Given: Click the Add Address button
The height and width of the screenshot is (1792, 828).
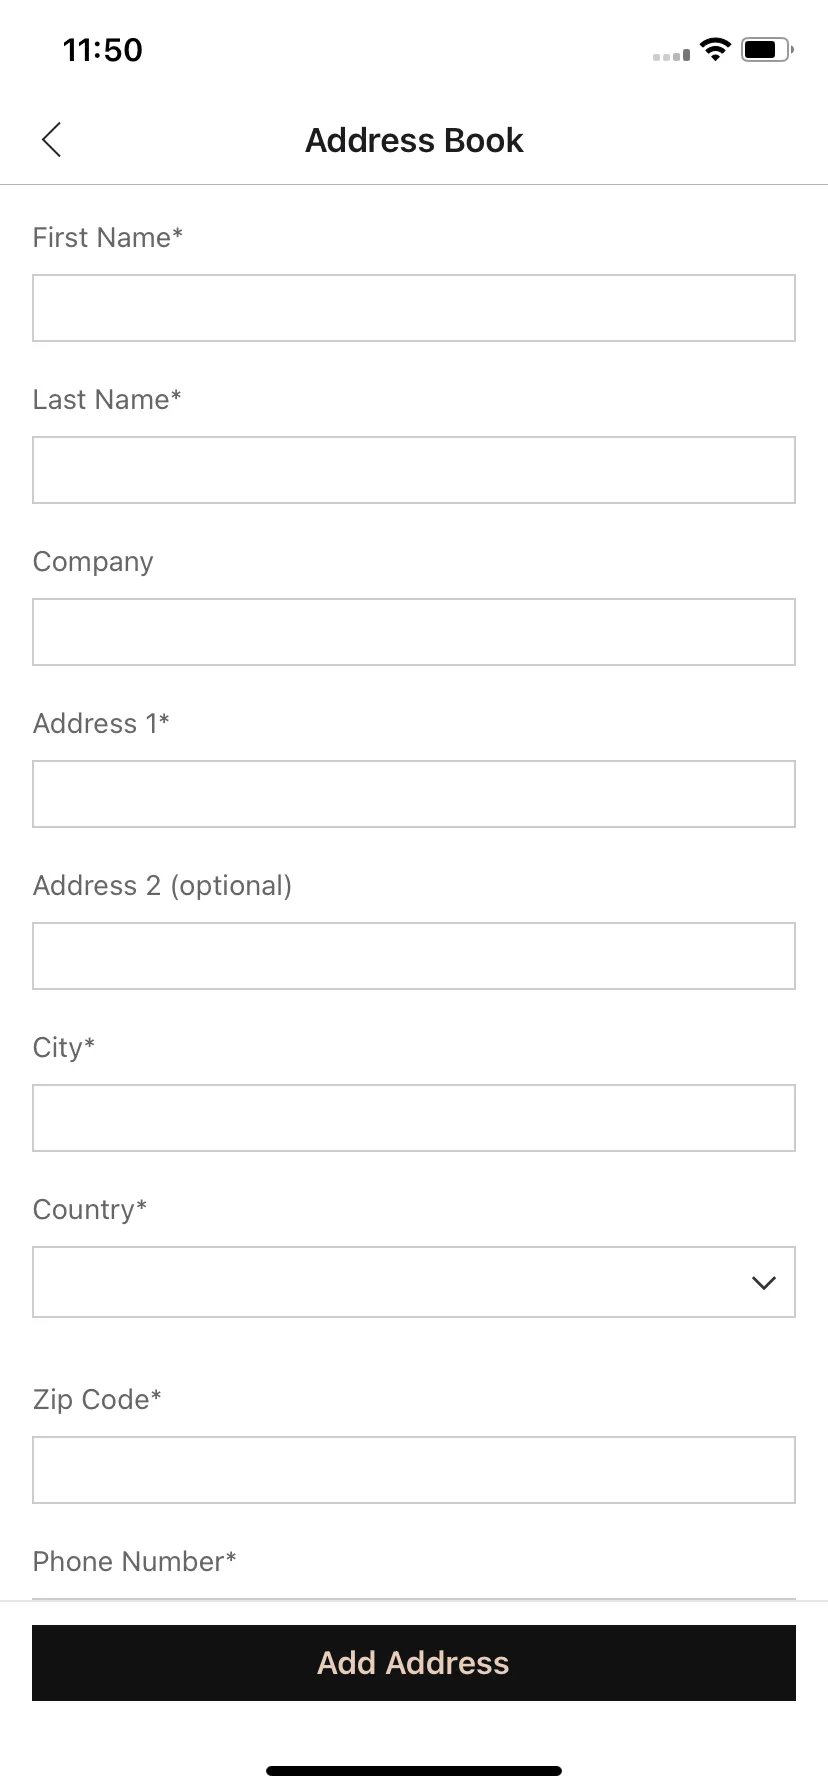Looking at the screenshot, I should (414, 1663).
